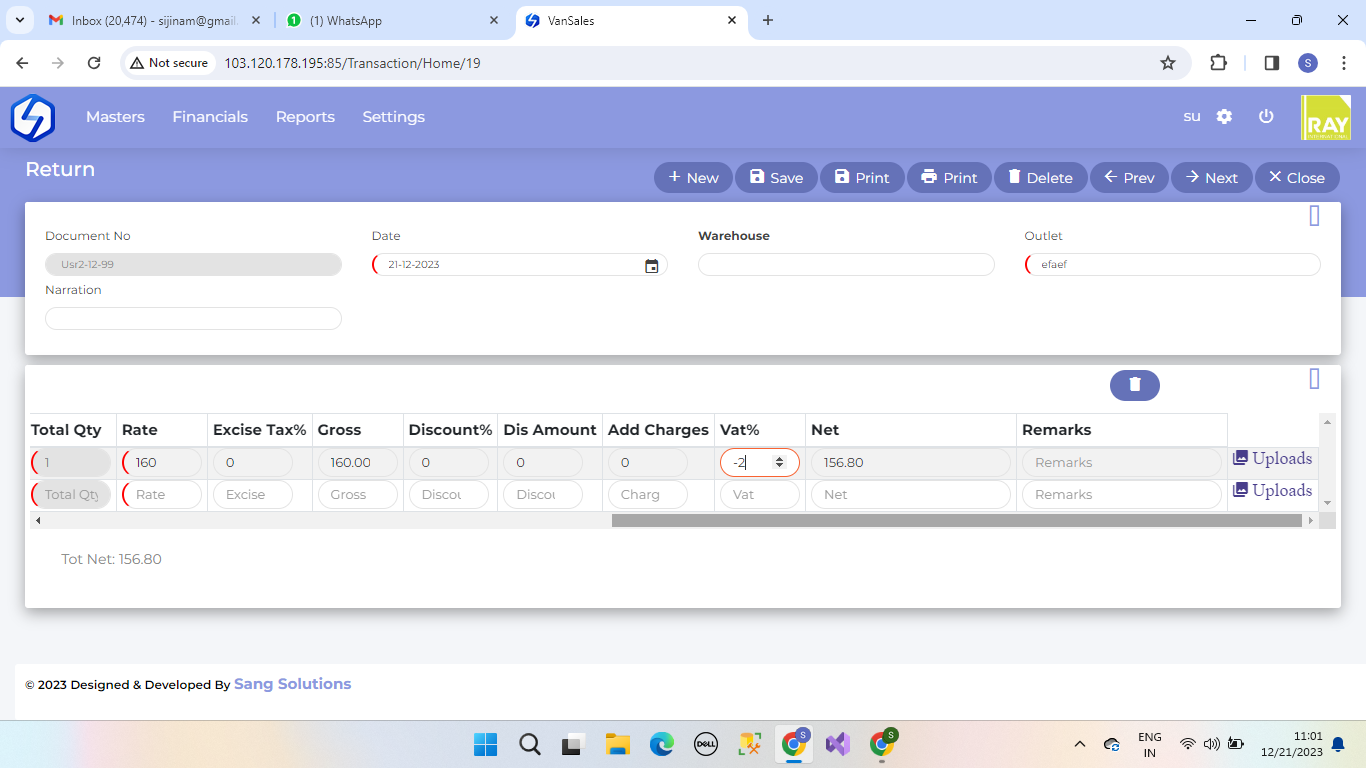The width and height of the screenshot is (1366, 768).
Task: Click the power logout icon
Action: [x=1266, y=116]
